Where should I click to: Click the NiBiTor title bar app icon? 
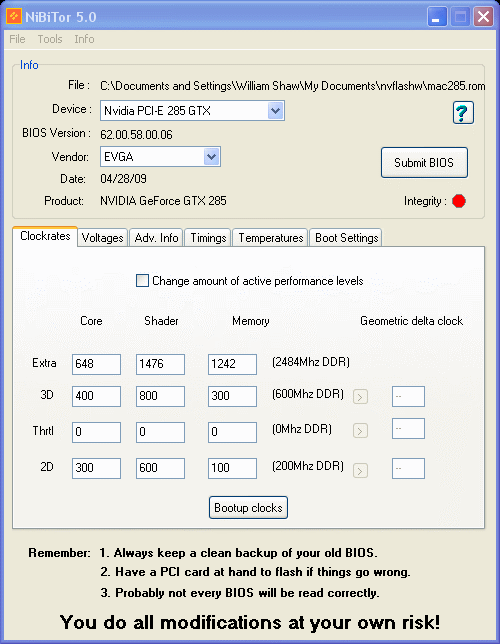click(x=14, y=17)
